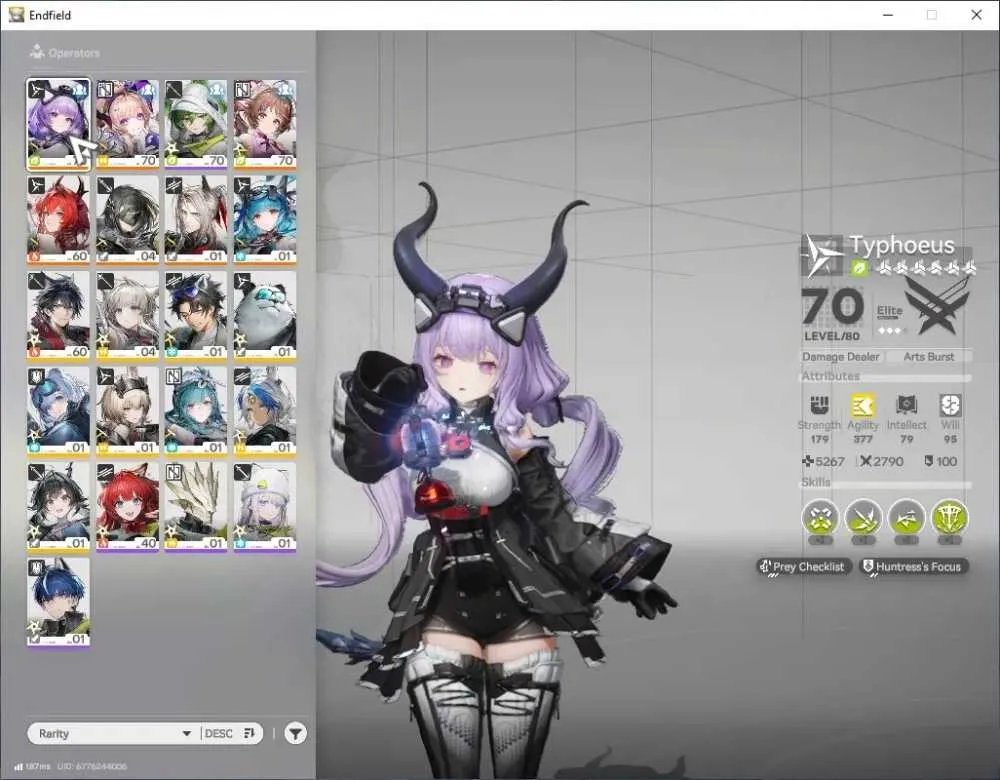The width and height of the screenshot is (1000, 780).
Task: Click the Will attribute brain icon
Action: [950, 405]
